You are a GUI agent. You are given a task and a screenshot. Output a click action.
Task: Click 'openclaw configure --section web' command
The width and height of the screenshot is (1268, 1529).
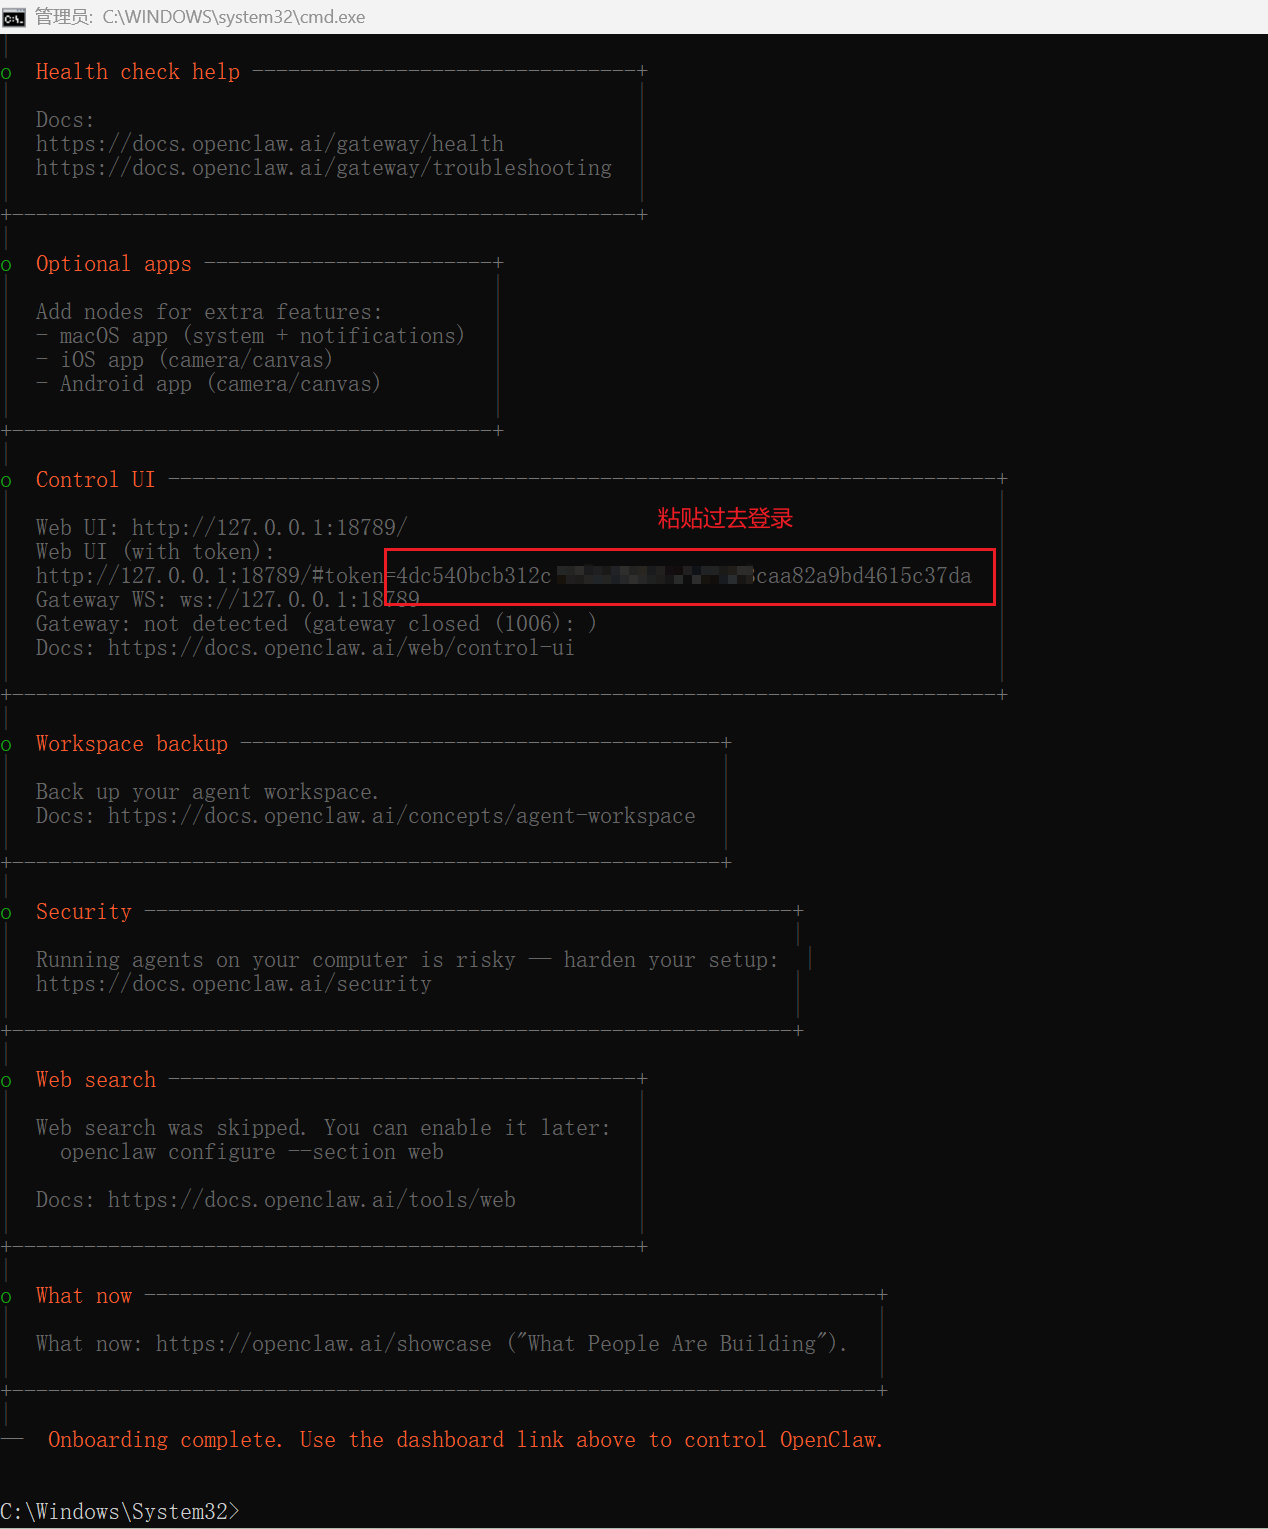click(x=252, y=1152)
